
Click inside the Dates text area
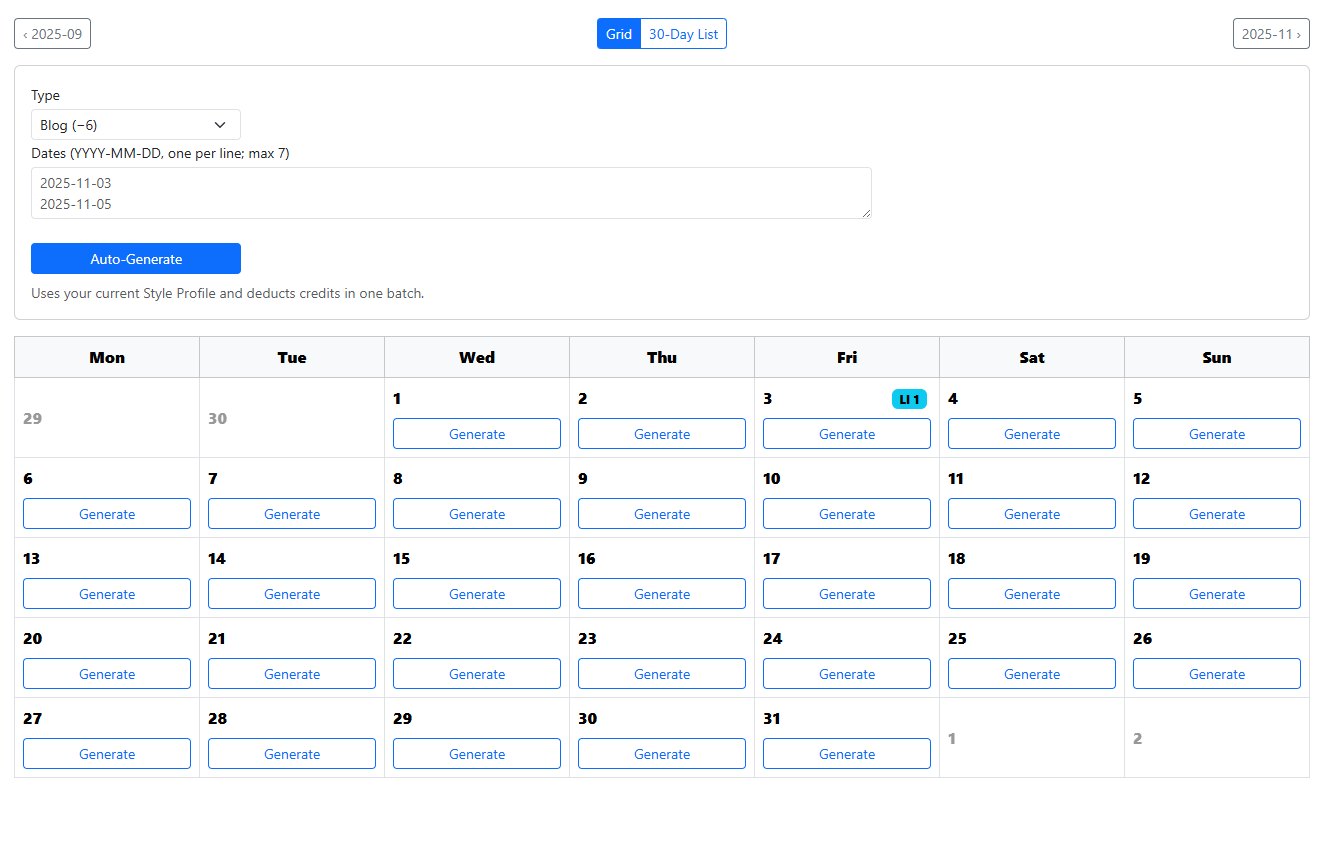point(452,192)
